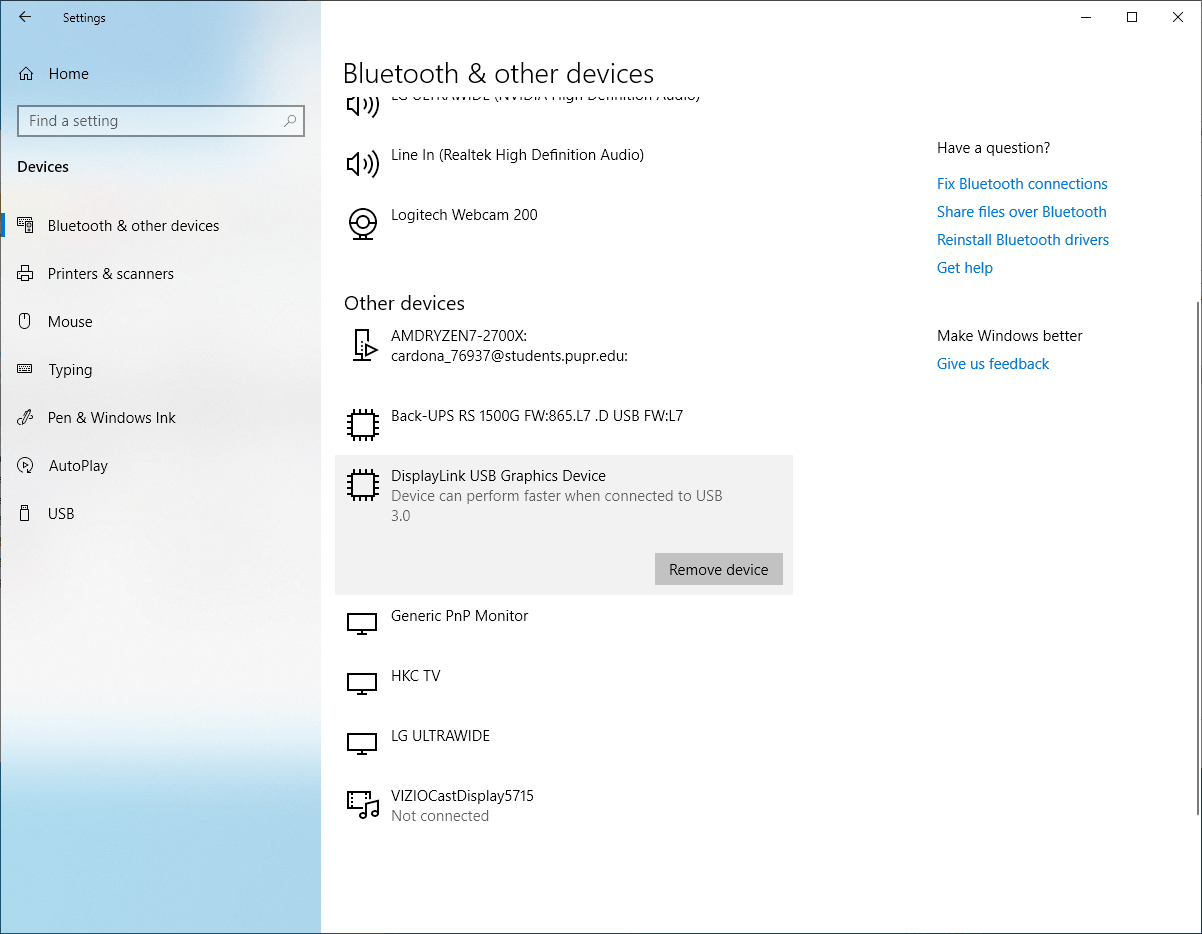Minimize the Settings window
The width and height of the screenshot is (1202, 934).
[x=1086, y=17]
